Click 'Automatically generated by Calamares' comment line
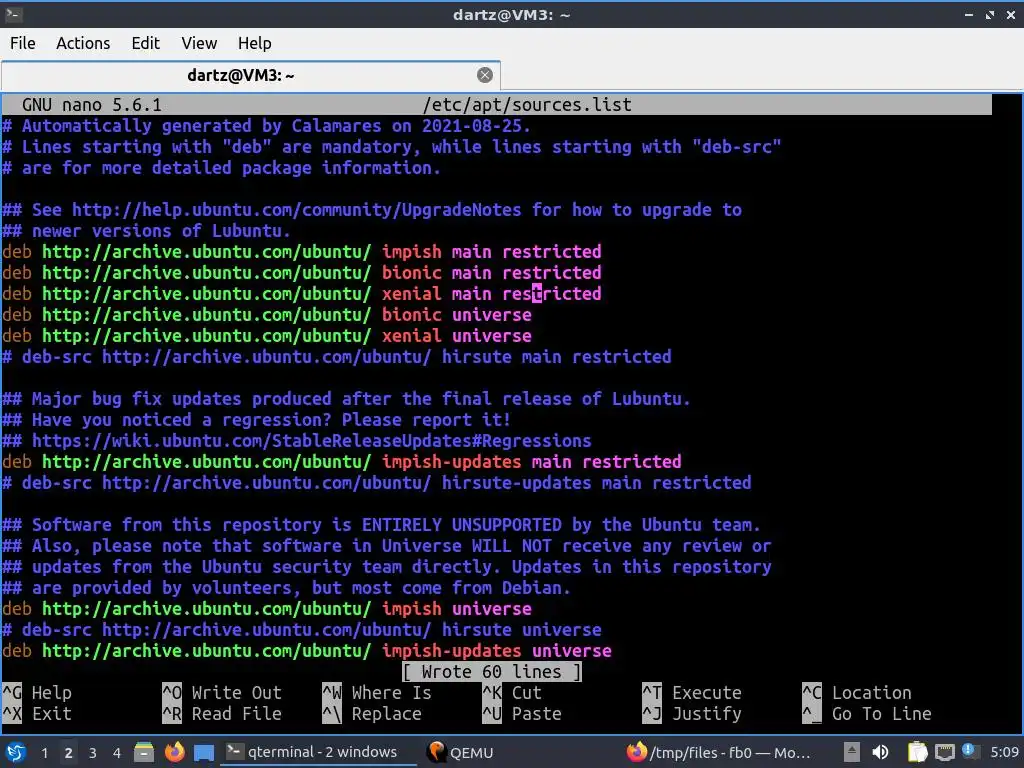The height and width of the screenshot is (768, 1024). pyautogui.click(x=266, y=125)
